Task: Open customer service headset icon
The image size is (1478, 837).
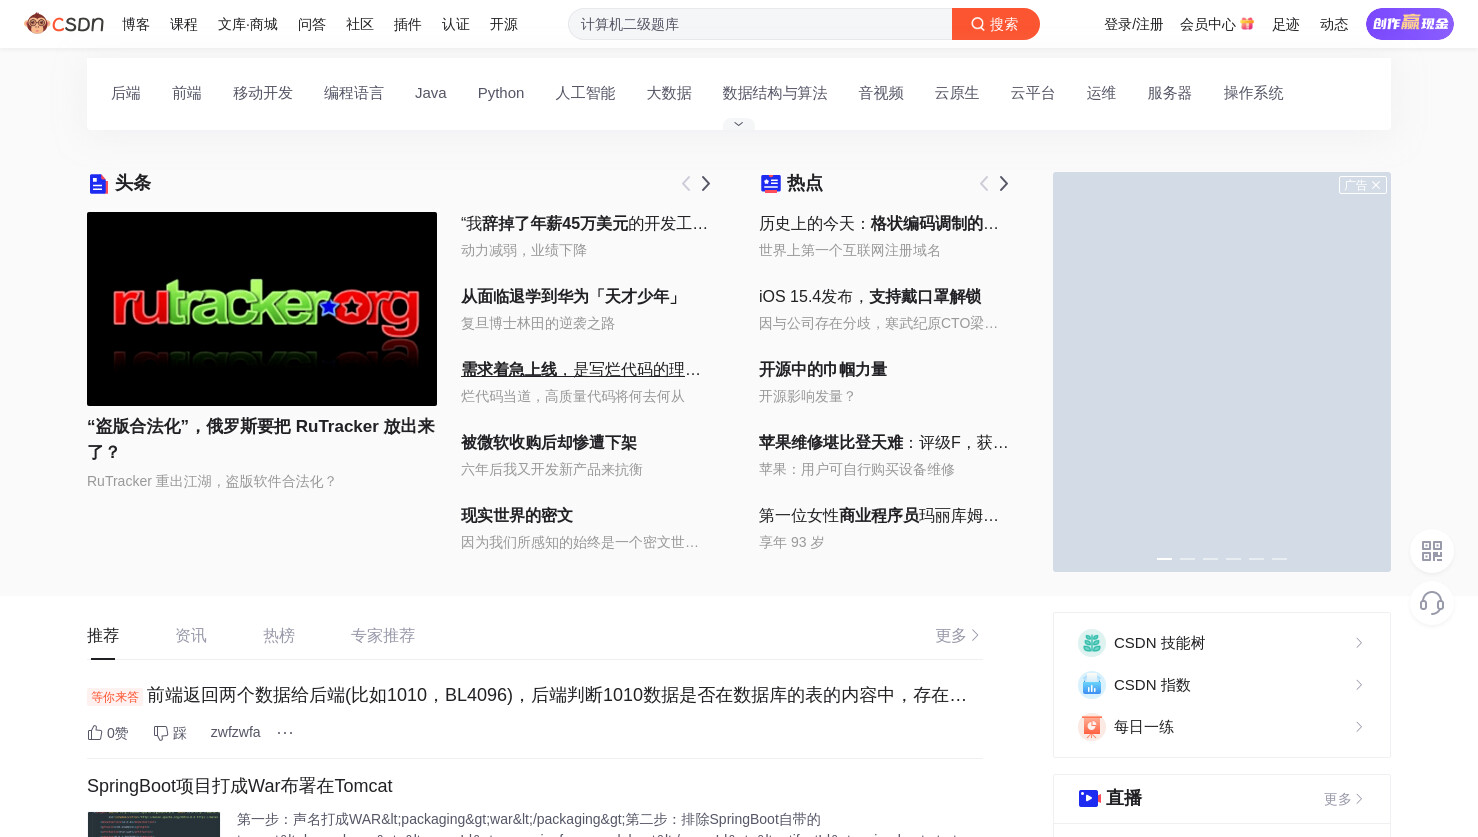Action: pos(1432,603)
